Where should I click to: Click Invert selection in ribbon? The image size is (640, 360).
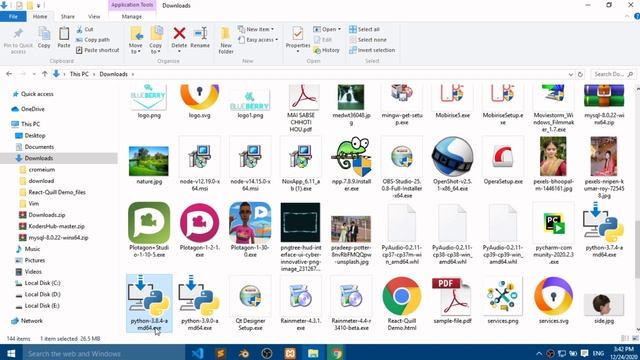(x=372, y=50)
